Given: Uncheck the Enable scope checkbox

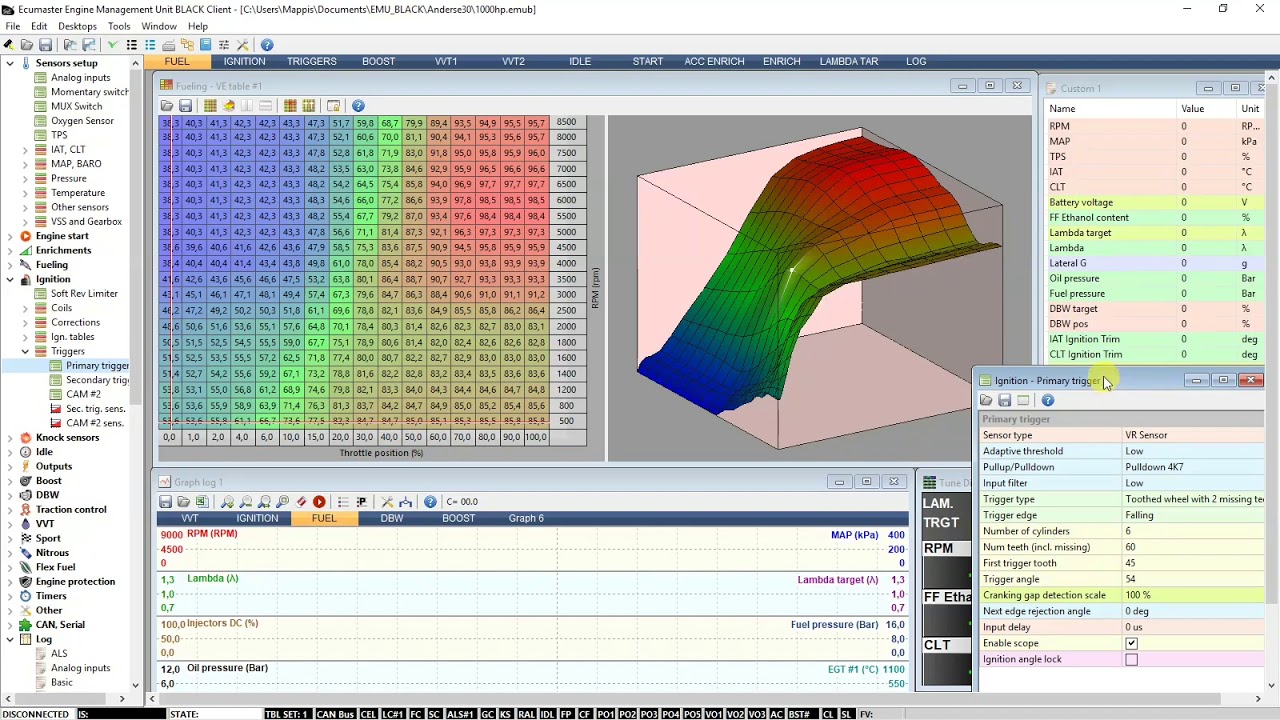Looking at the screenshot, I should click(1131, 643).
